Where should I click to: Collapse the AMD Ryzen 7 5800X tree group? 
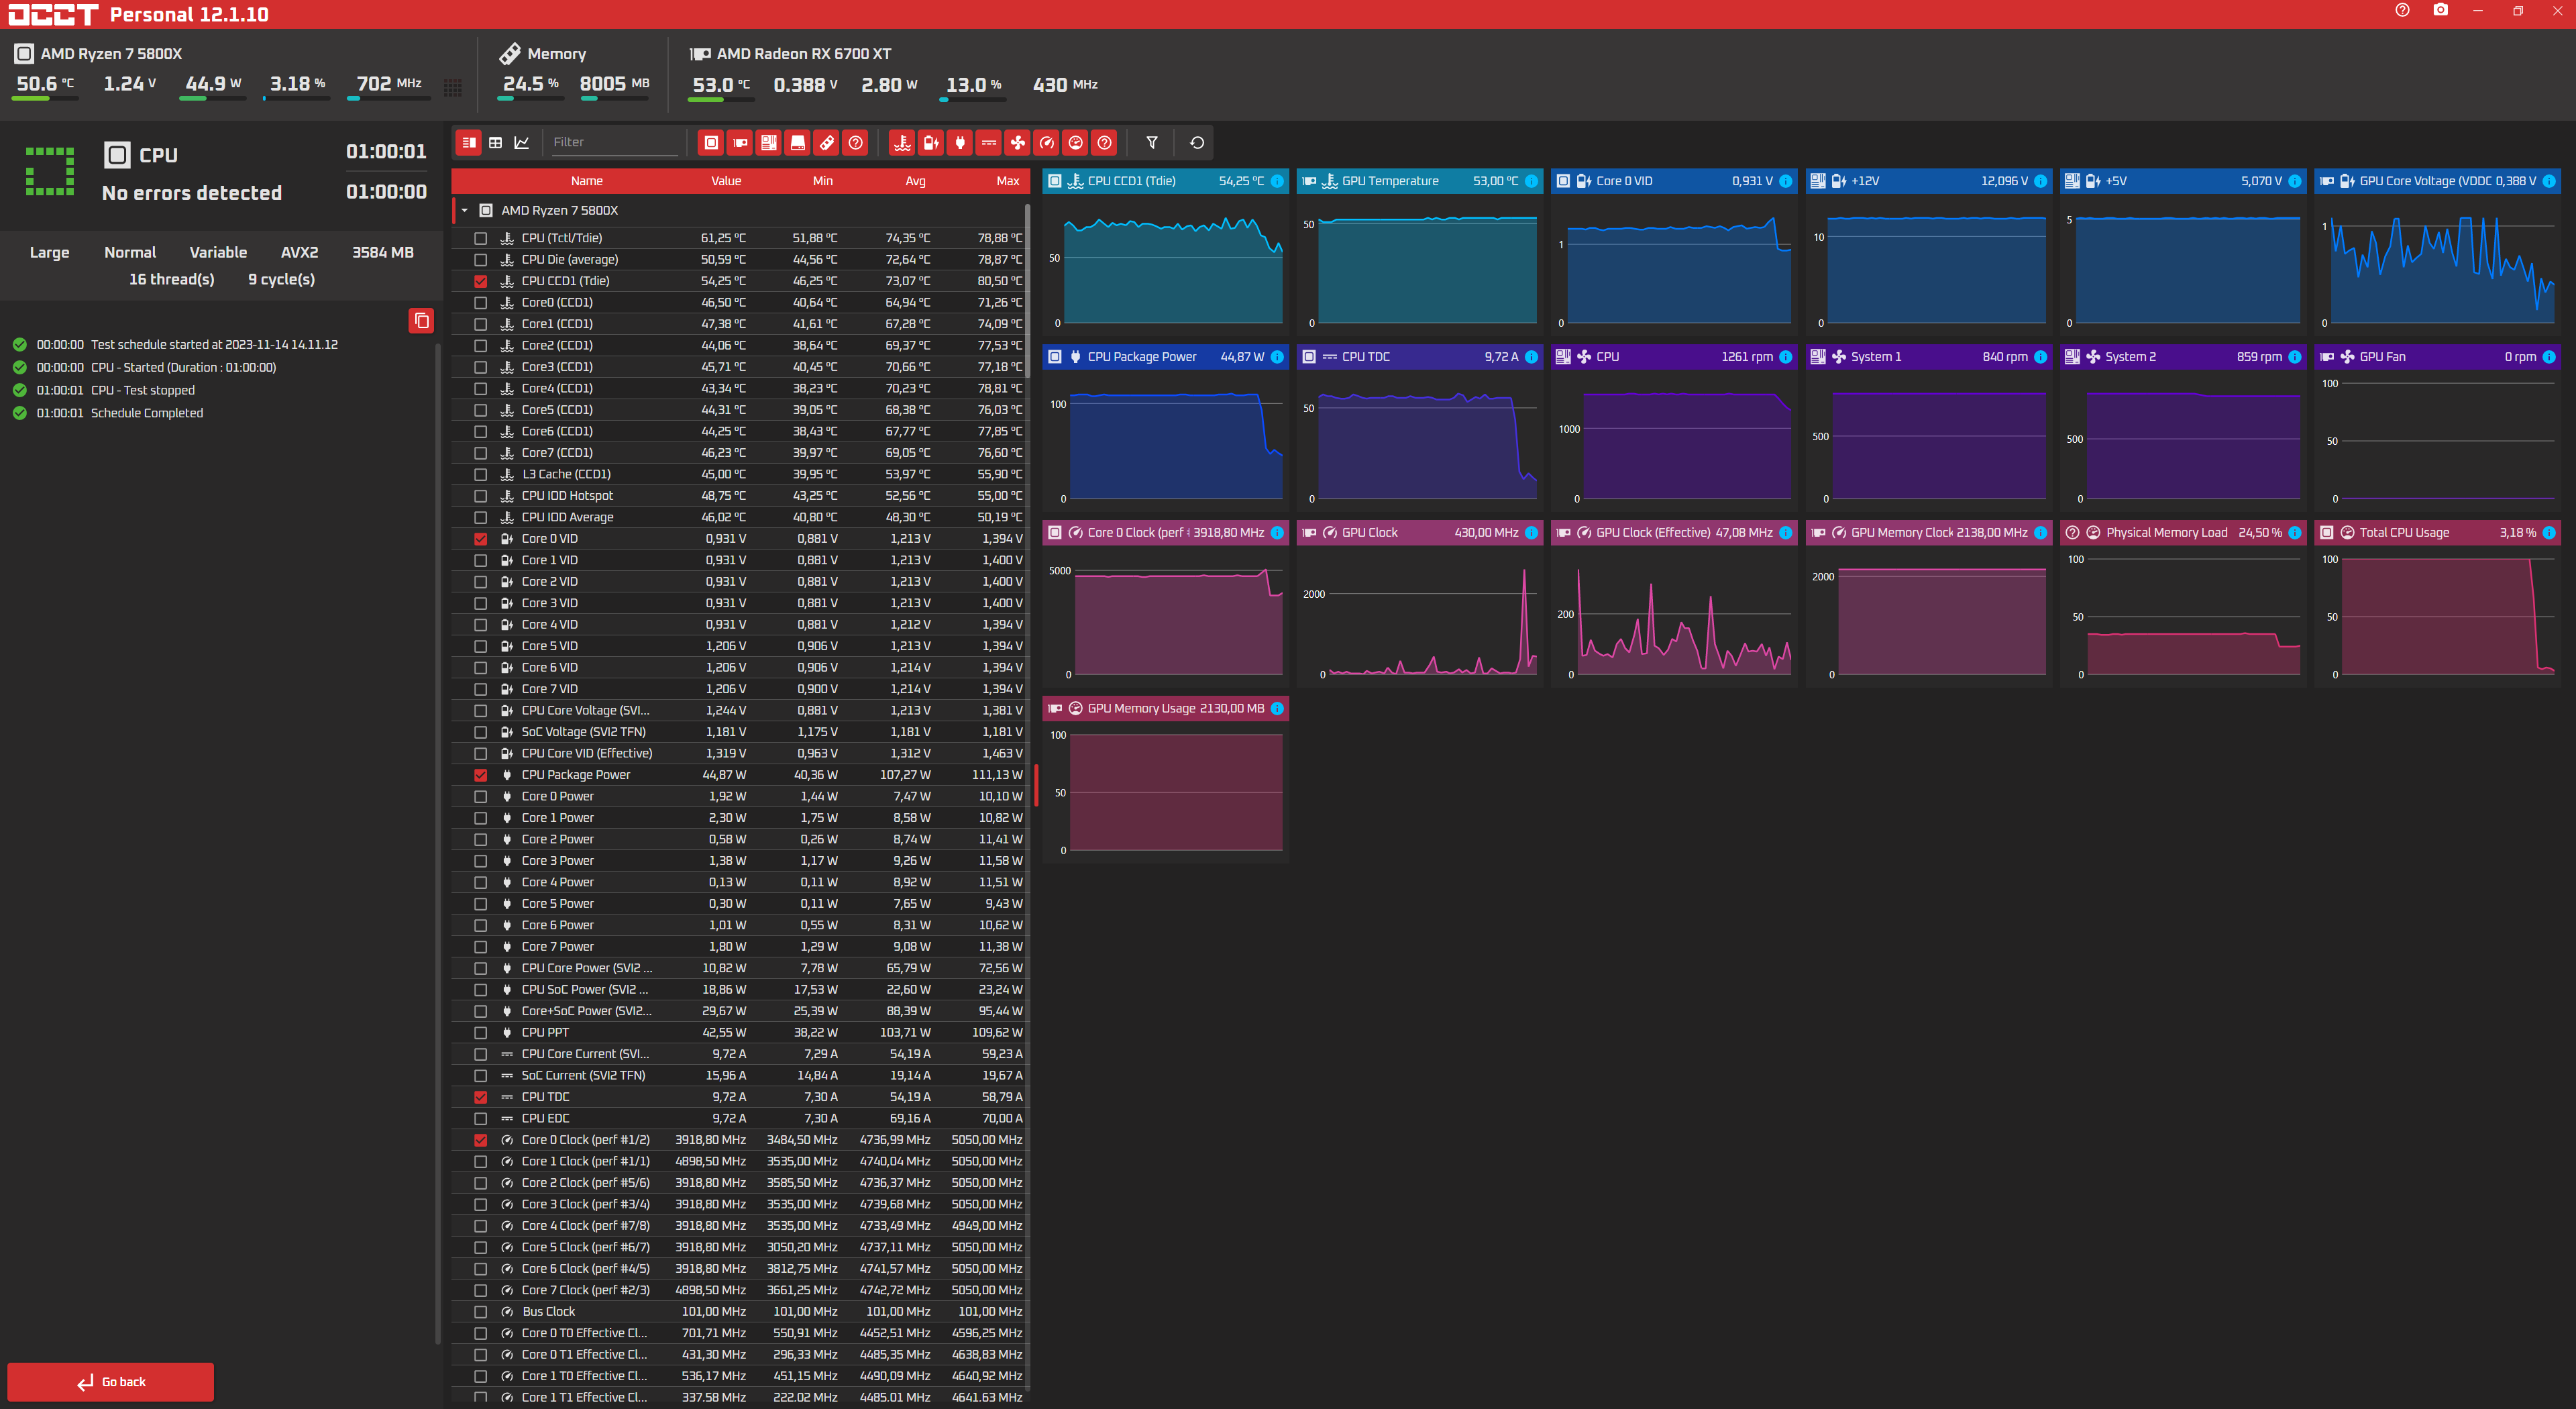click(465, 210)
